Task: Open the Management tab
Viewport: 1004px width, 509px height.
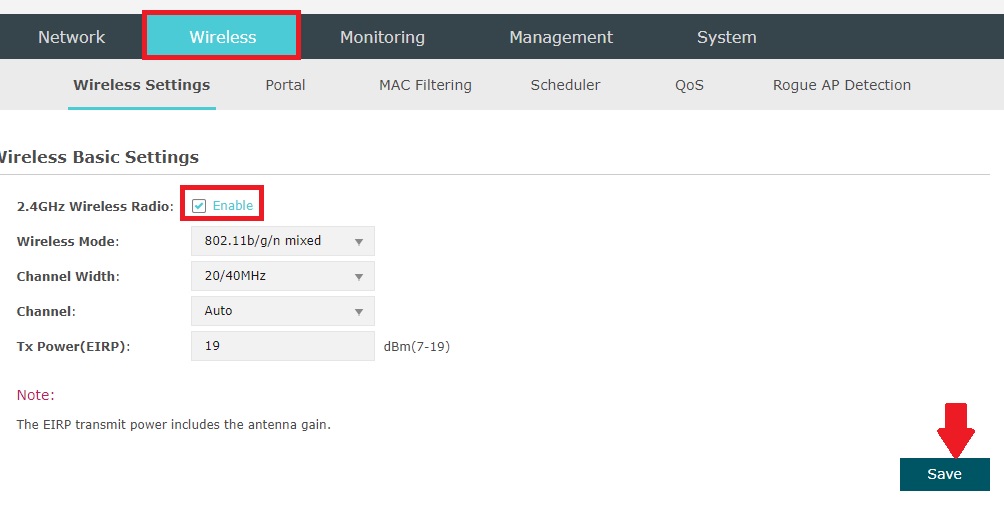Action: [561, 37]
